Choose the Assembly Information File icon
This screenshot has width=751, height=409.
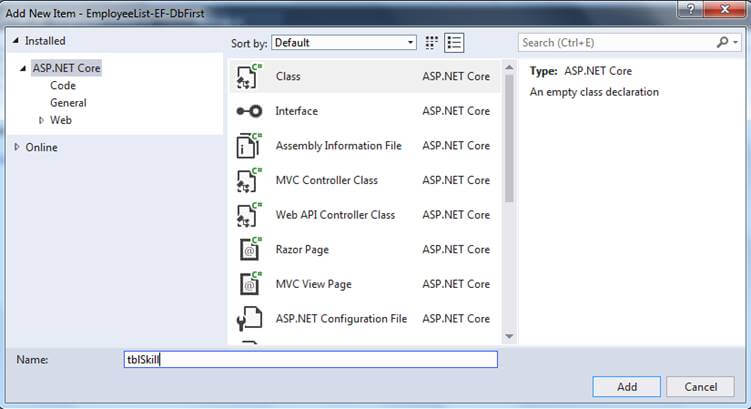tap(249, 146)
